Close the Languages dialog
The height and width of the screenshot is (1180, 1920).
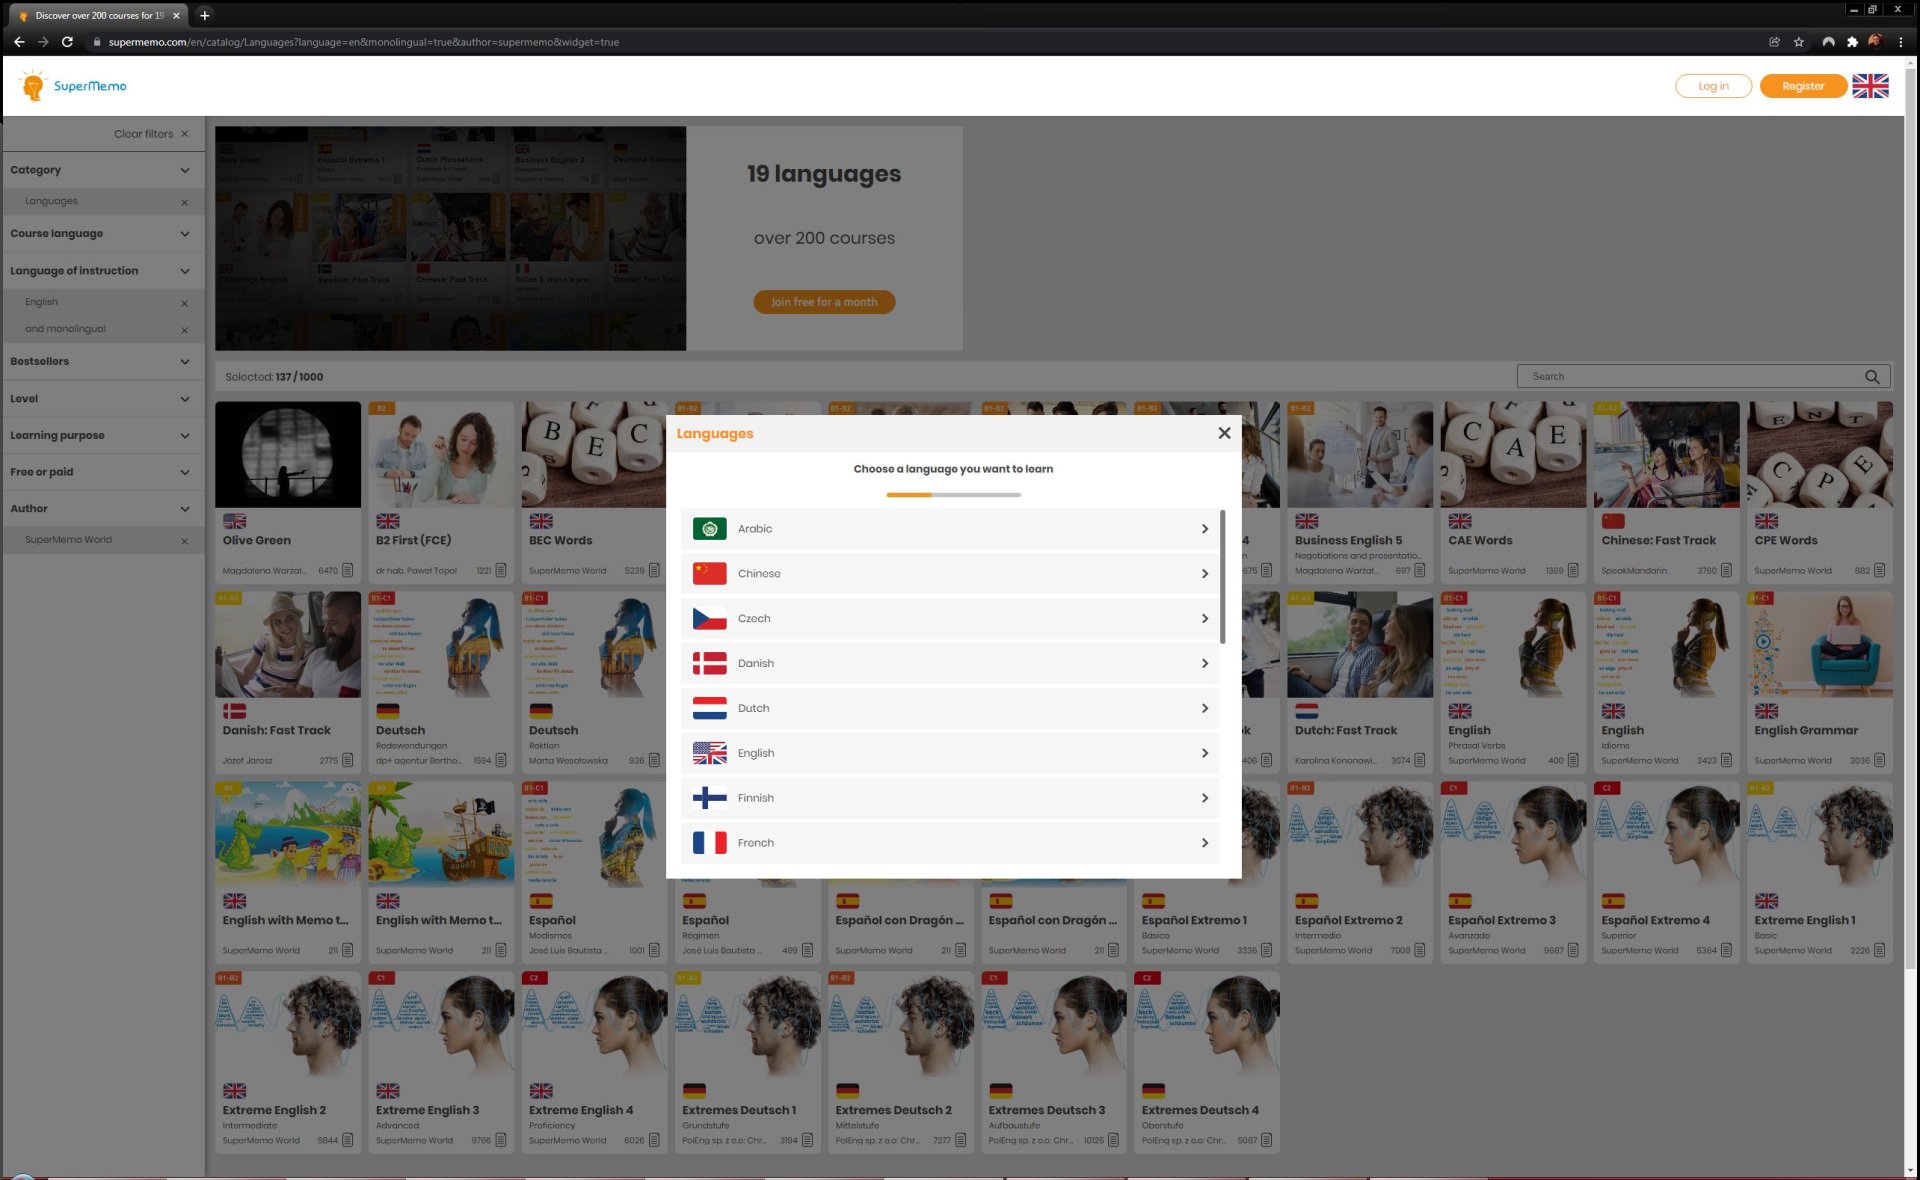pyautogui.click(x=1224, y=433)
